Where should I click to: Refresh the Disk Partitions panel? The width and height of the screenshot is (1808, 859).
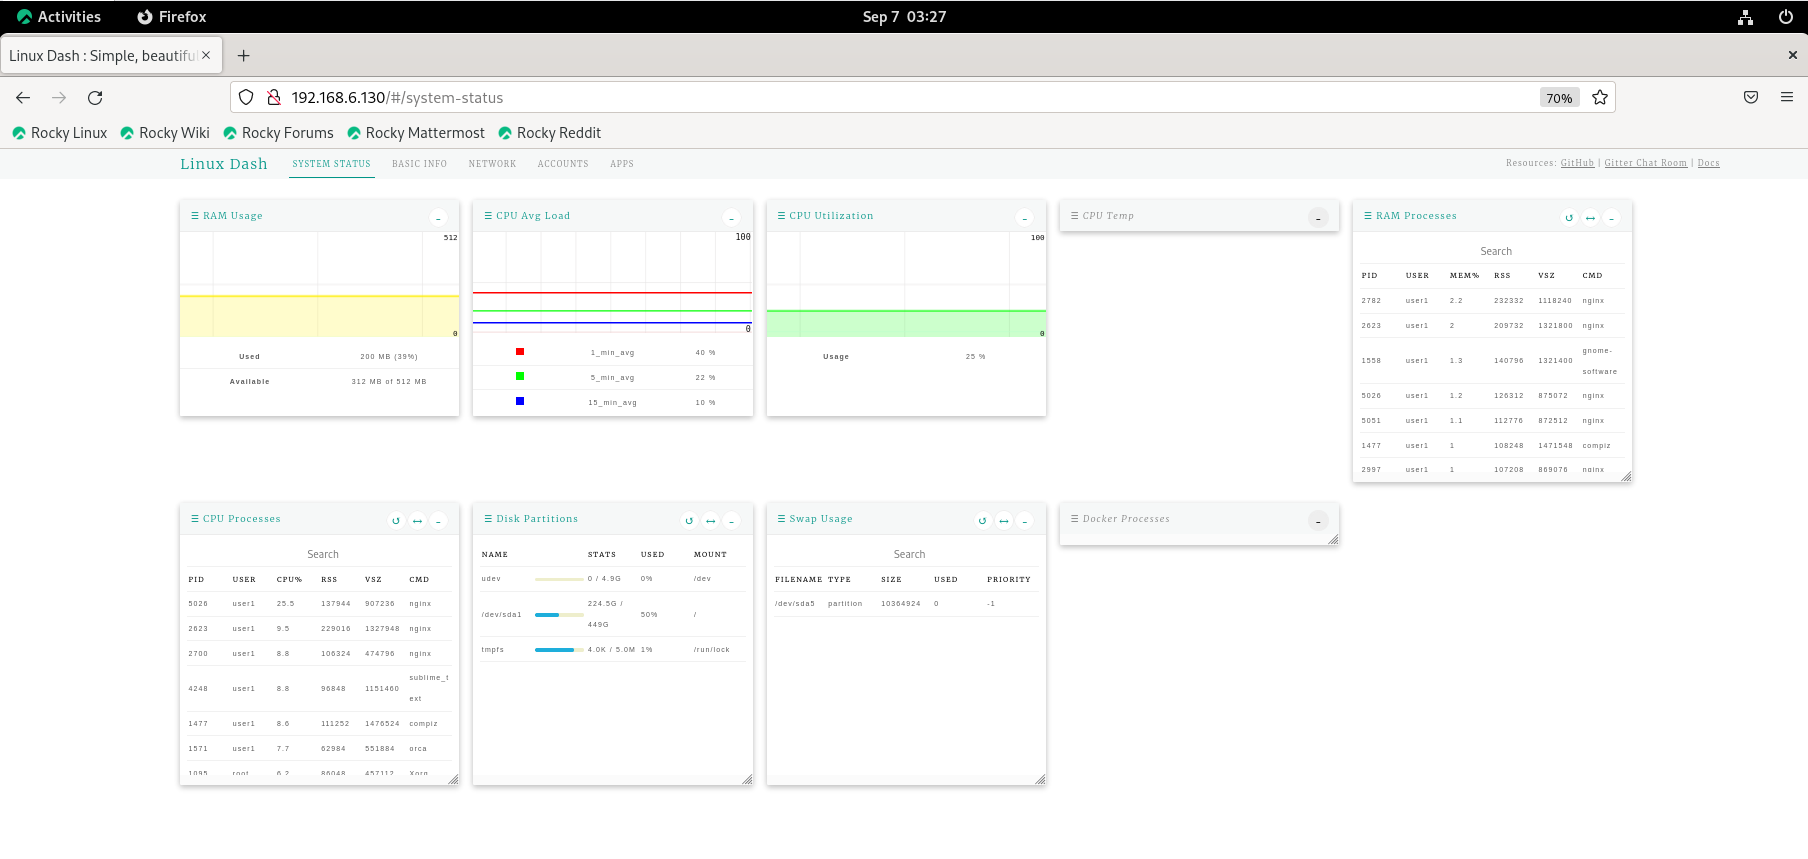click(x=689, y=520)
